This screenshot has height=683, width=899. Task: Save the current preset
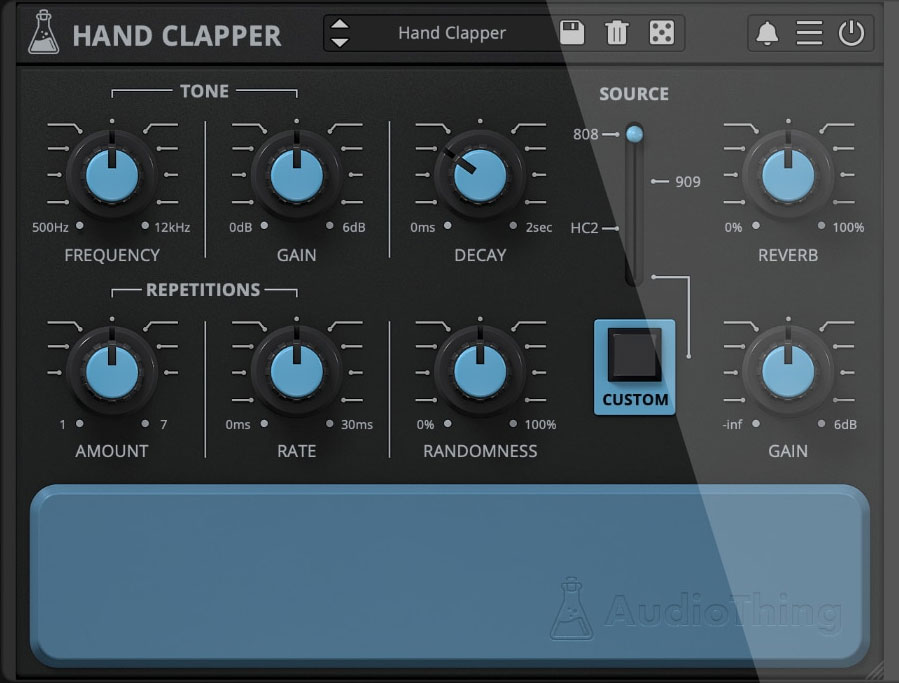point(570,33)
